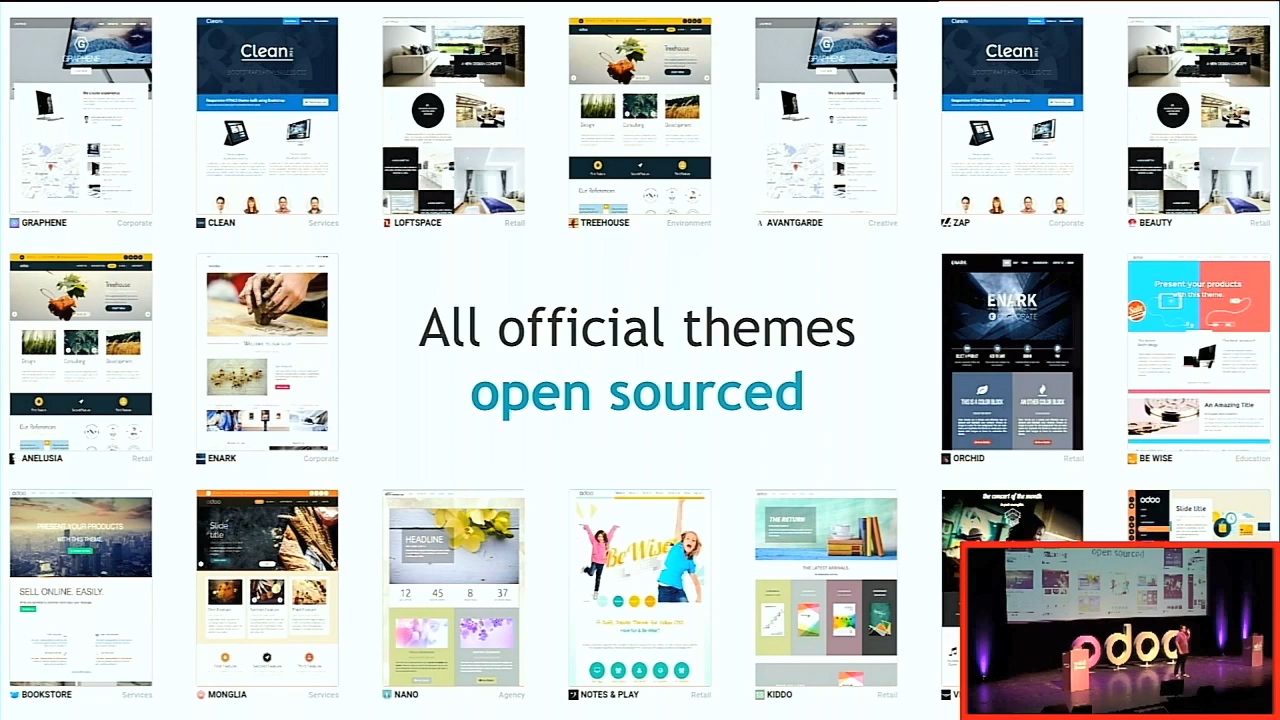Click the Education category label
This screenshot has width=1280, height=720.
point(1252,459)
